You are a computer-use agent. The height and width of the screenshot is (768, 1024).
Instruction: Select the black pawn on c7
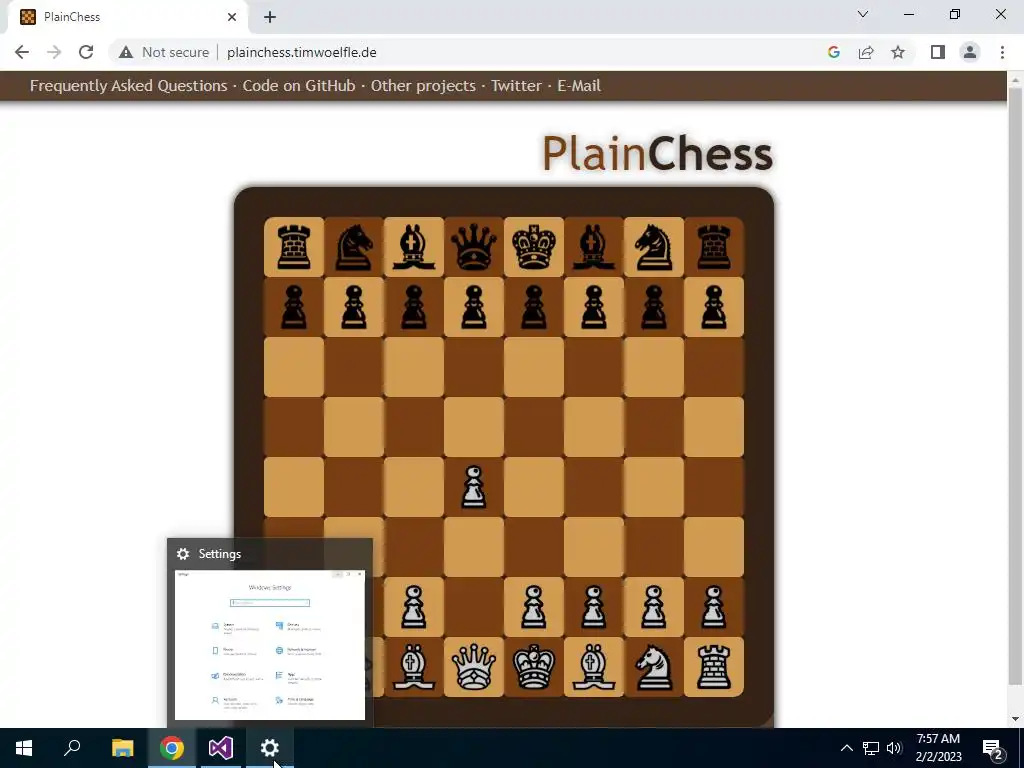[x=414, y=307]
